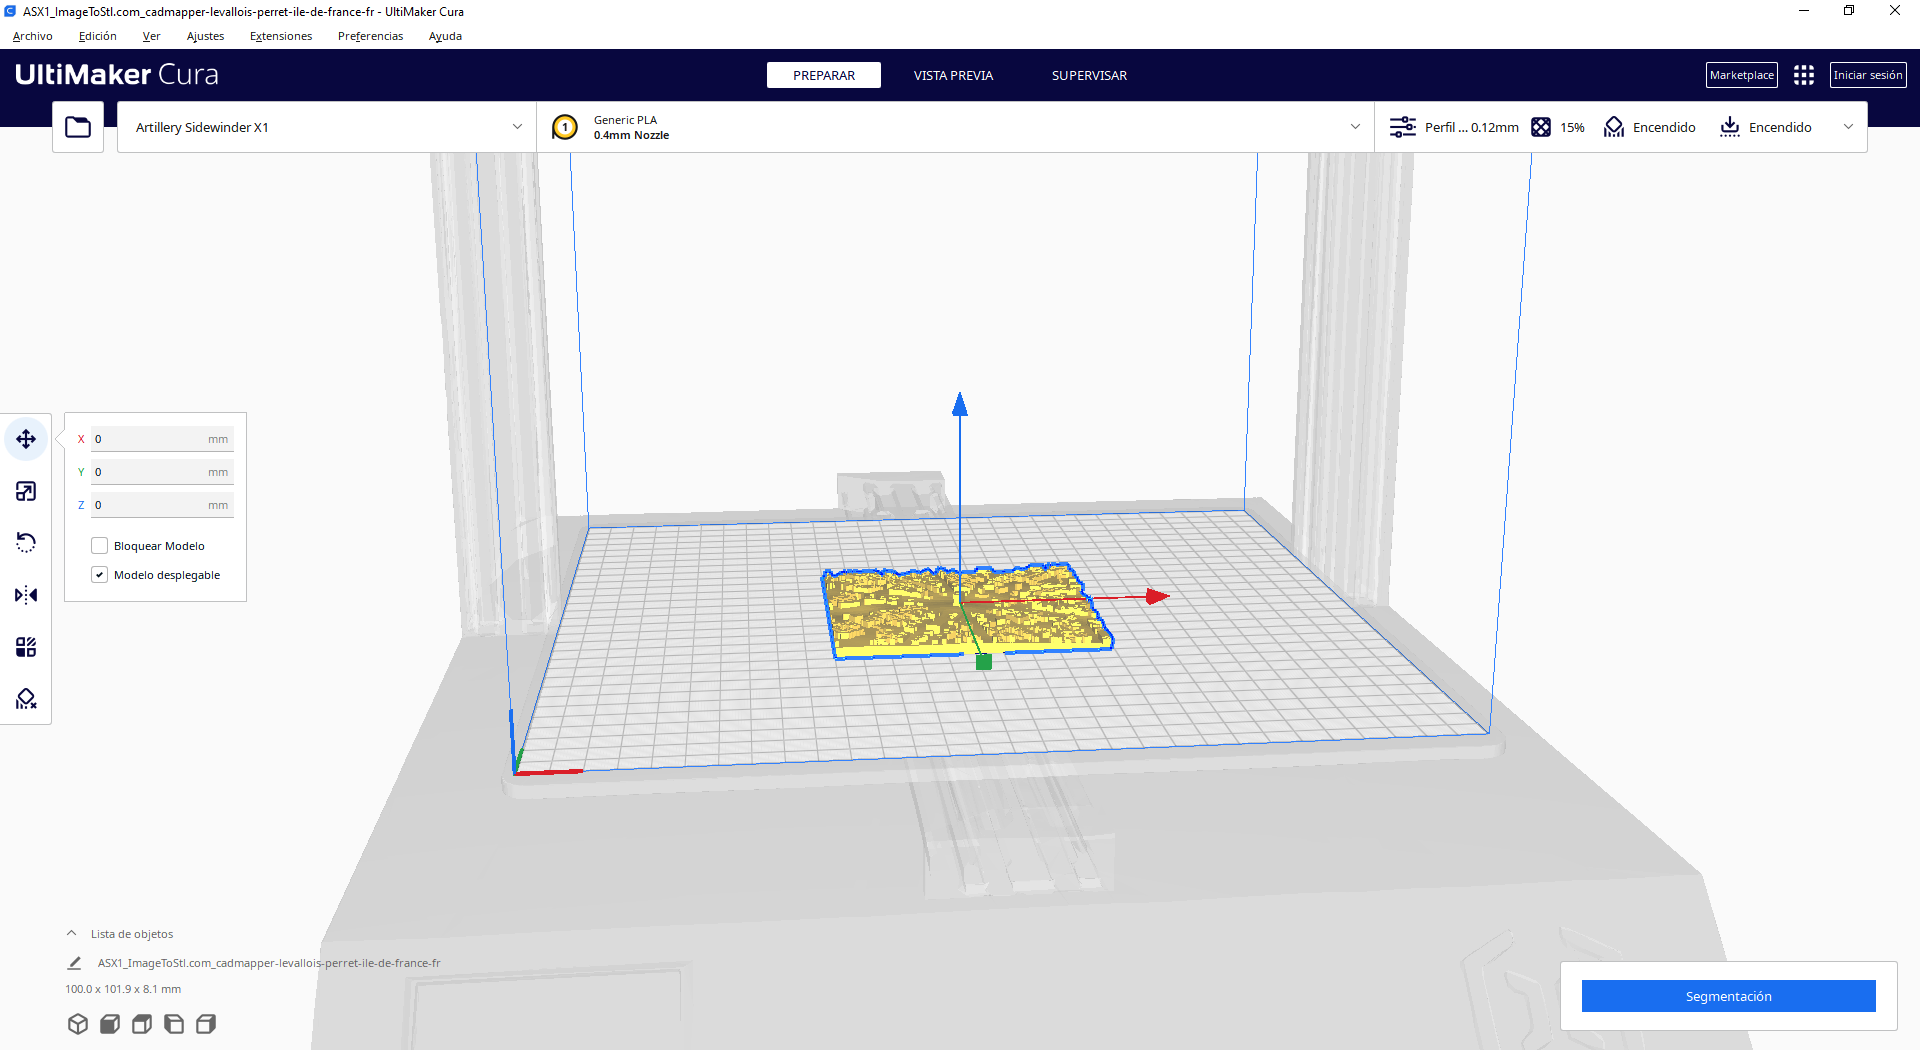Select the Mirror tool
Viewport: 1920px width, 1050px height.
[x=26, y=595]
